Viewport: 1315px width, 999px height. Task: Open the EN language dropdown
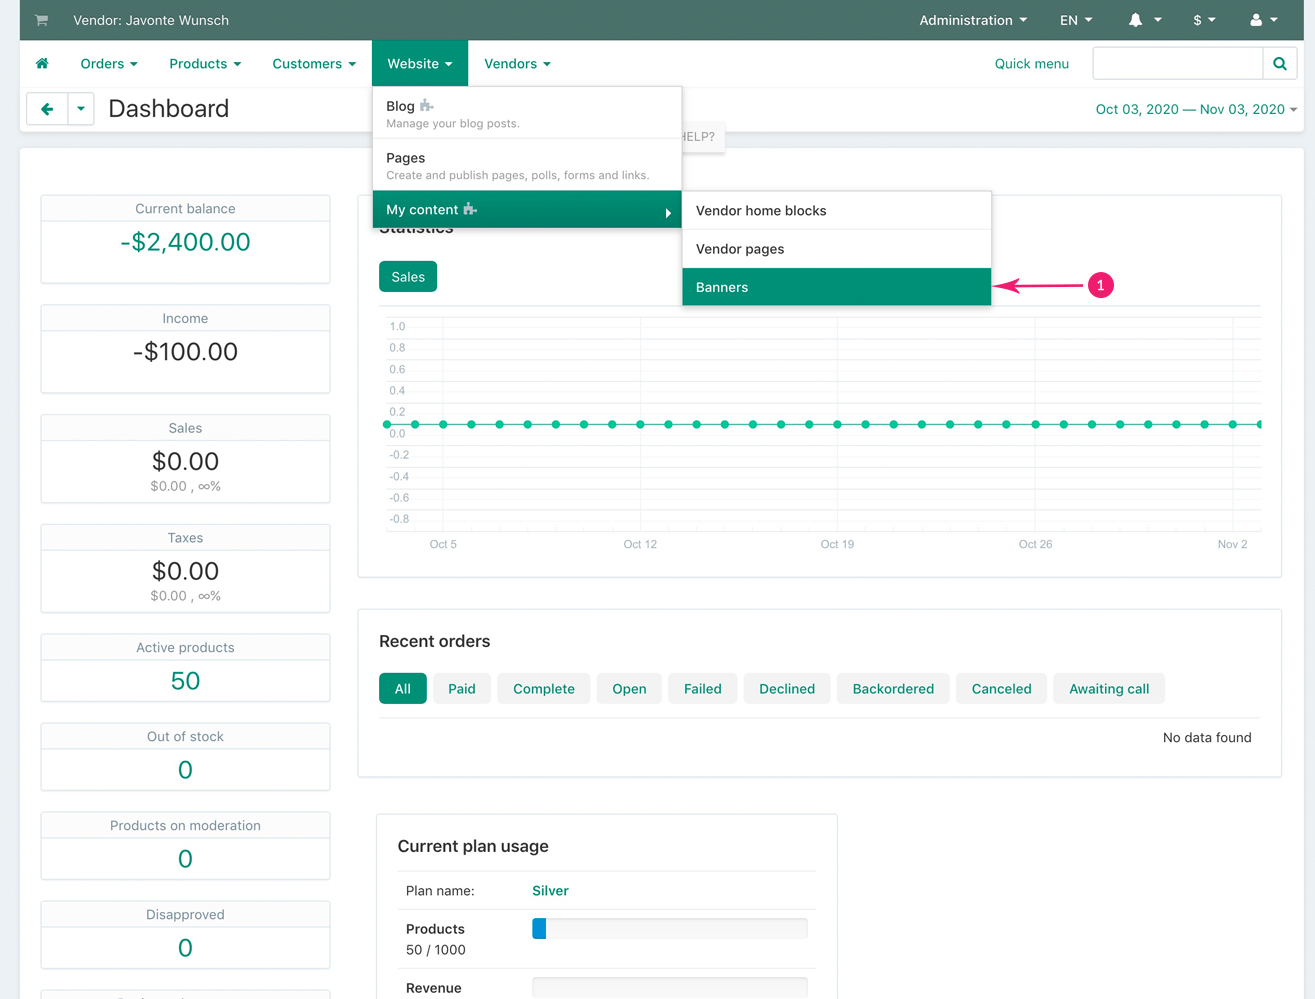[x=1075, y=20]
